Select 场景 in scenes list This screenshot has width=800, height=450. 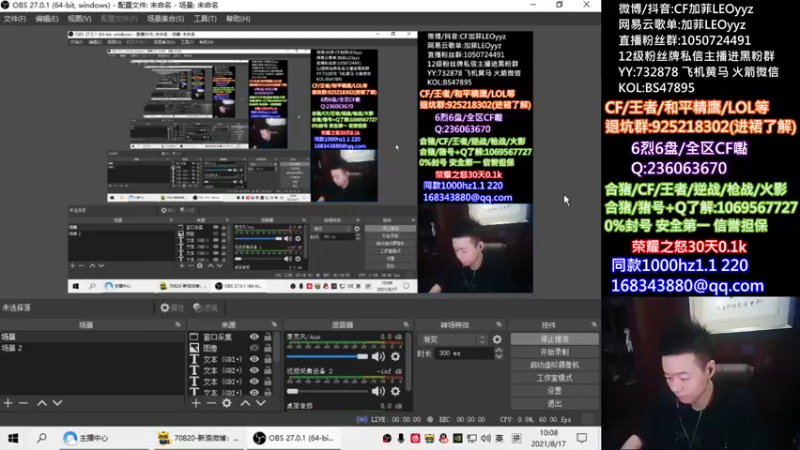point(92,337)
